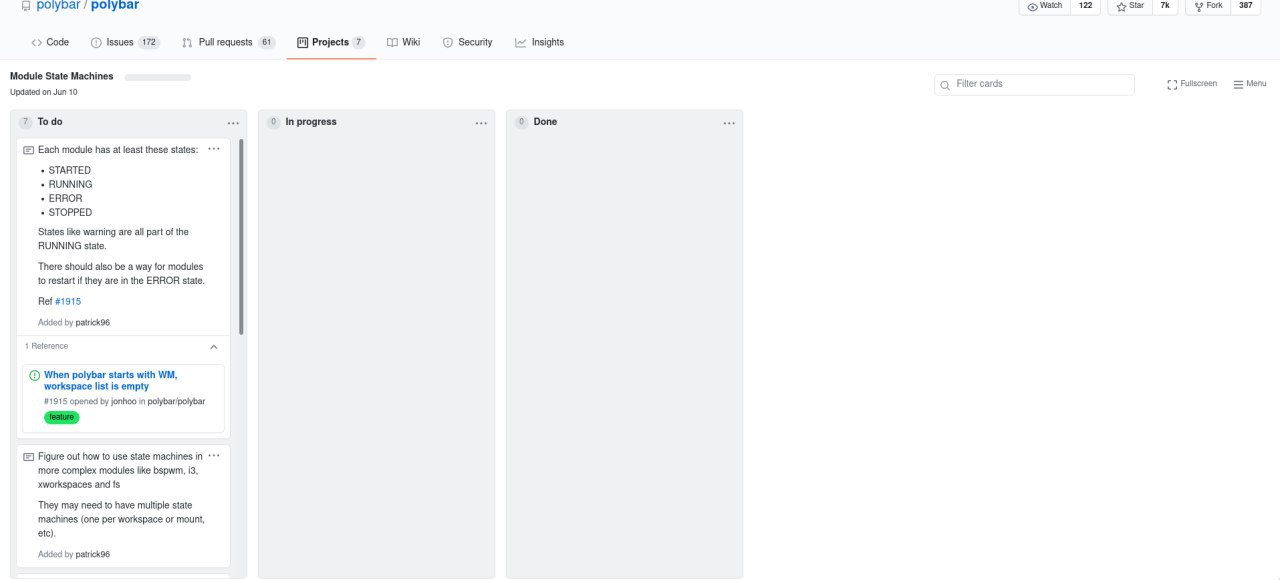This screenshot has width=1280, height=580.
Task: Click 'patrick96' on the 'Figure out how' card
Action: pyautogui.click(x=93, y=554)
